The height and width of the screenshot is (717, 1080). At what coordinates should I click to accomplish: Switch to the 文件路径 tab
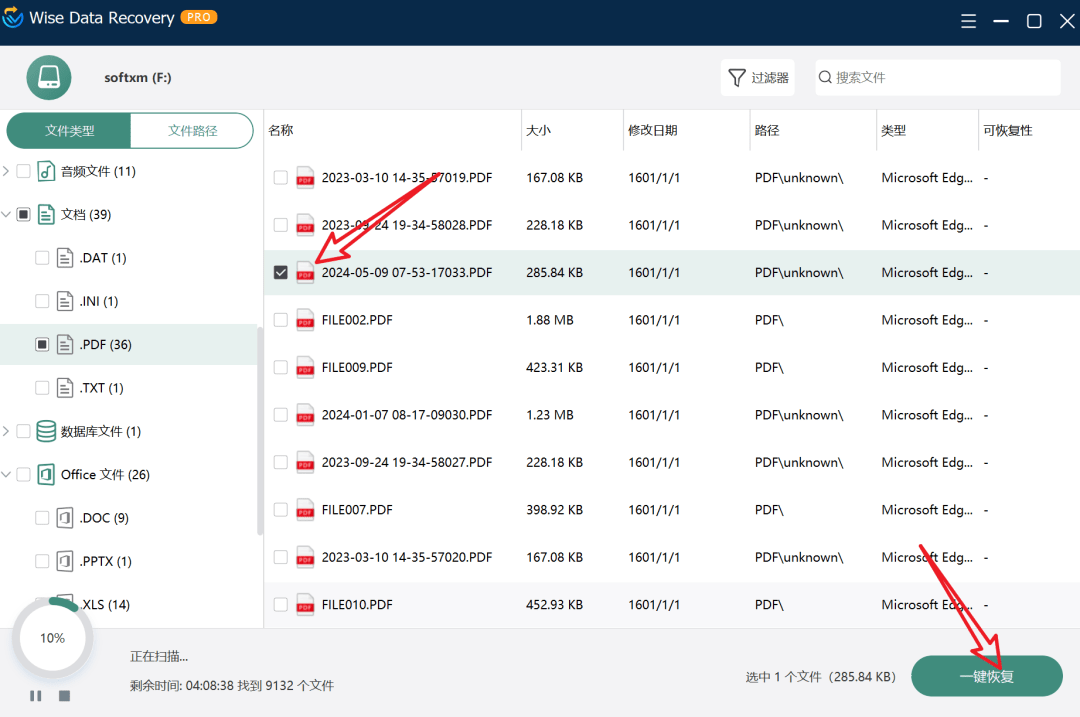click(x=192, y=131)
